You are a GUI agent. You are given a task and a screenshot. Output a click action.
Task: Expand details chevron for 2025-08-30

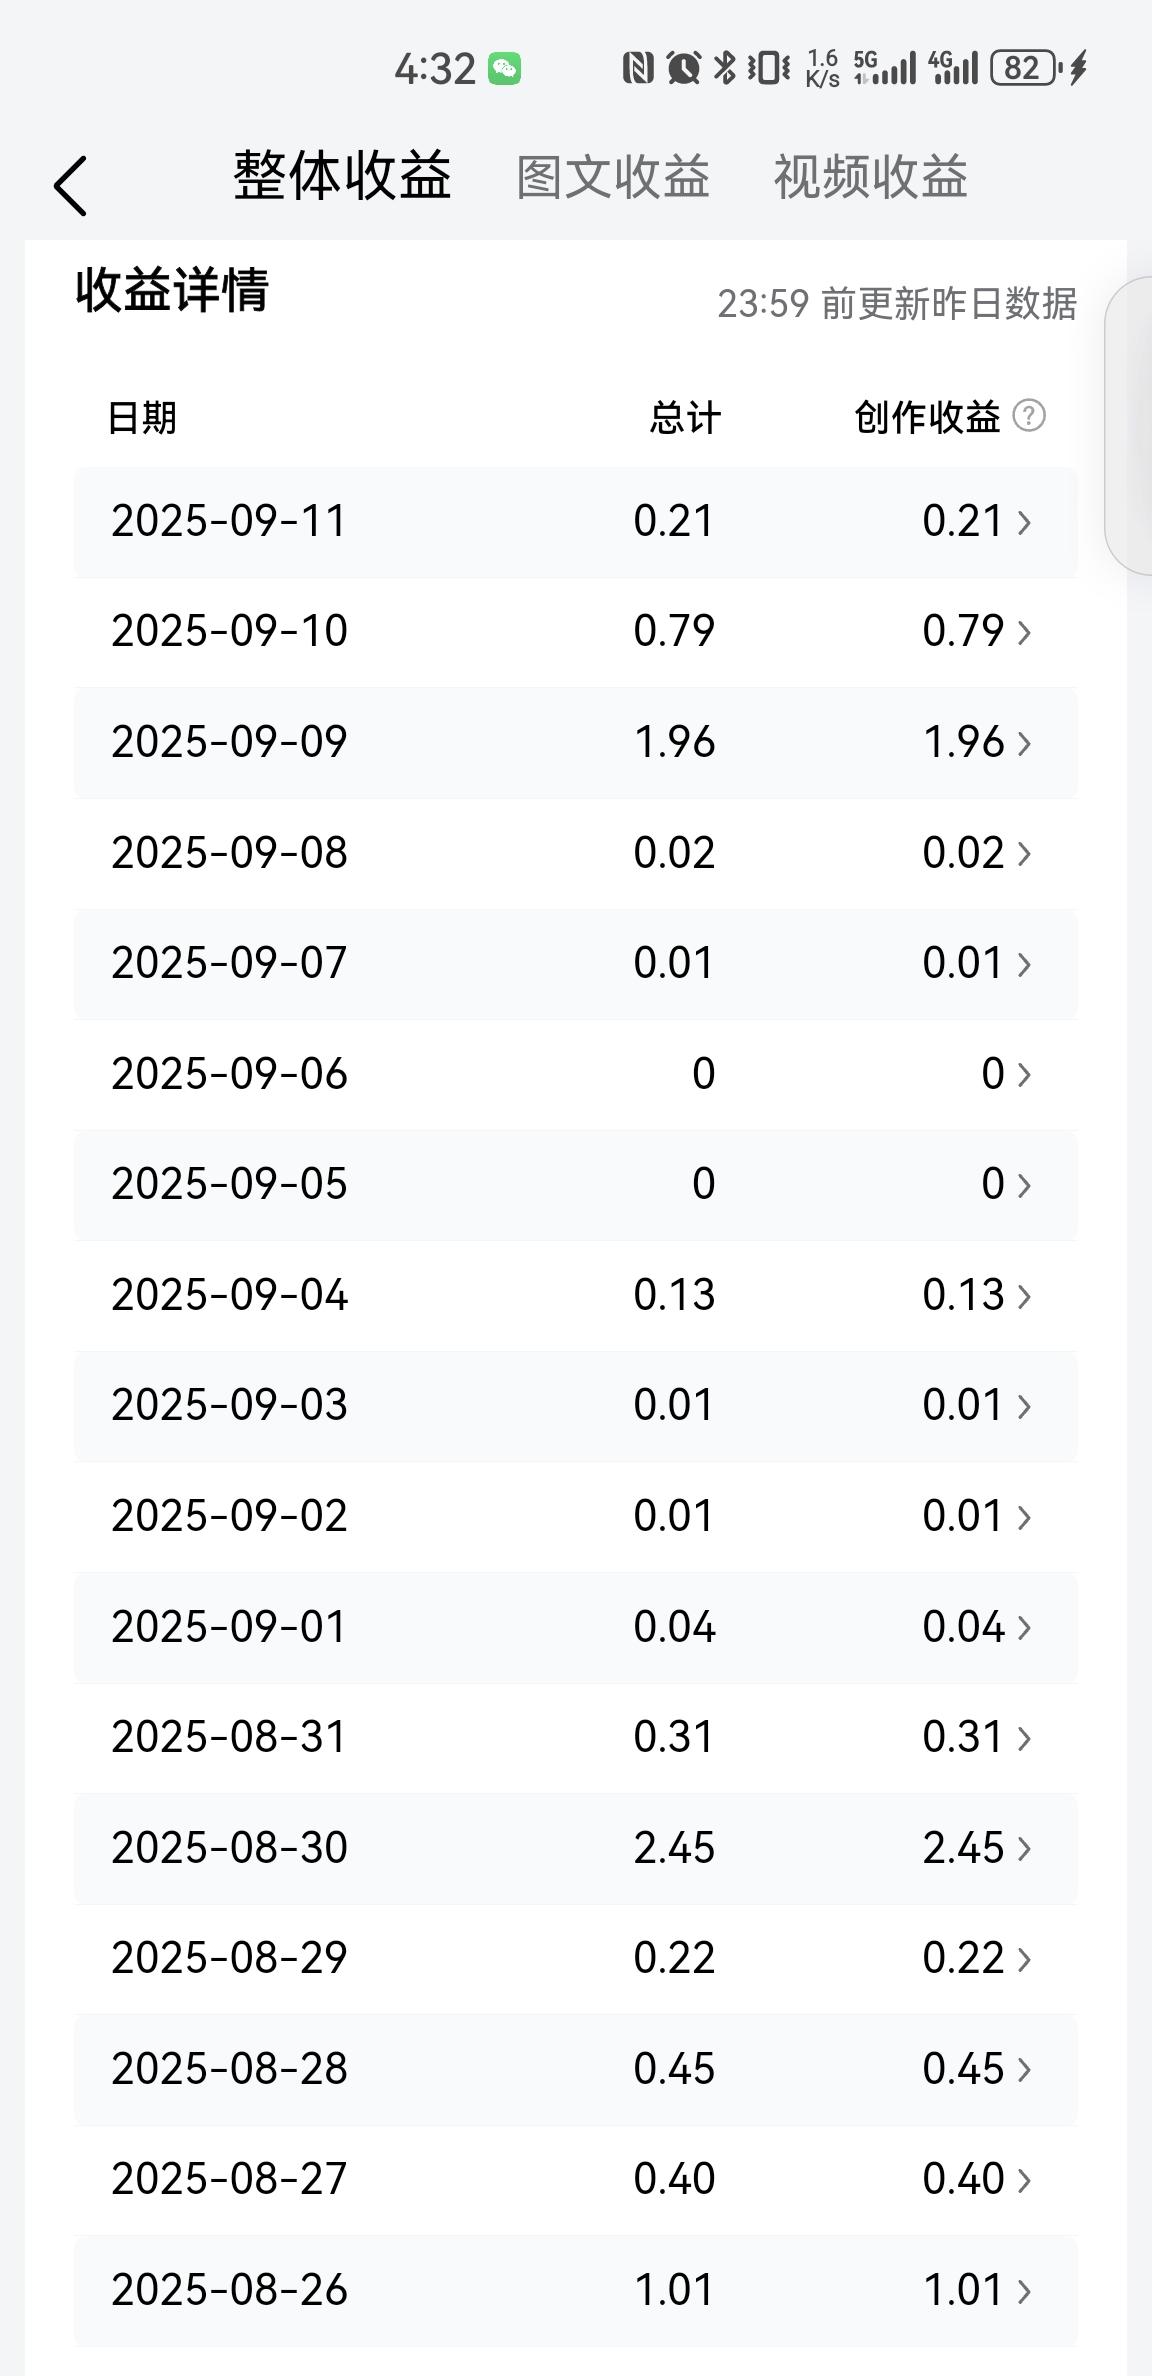tap(1024, 1848)
